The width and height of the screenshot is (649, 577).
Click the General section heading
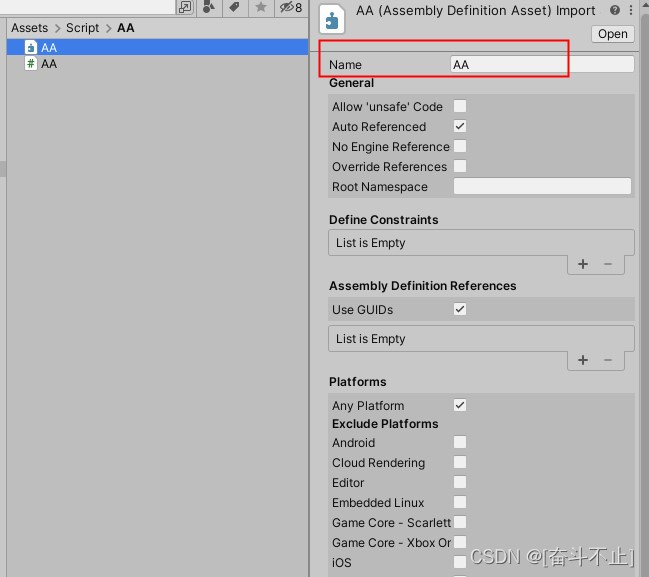coord(351,83)
